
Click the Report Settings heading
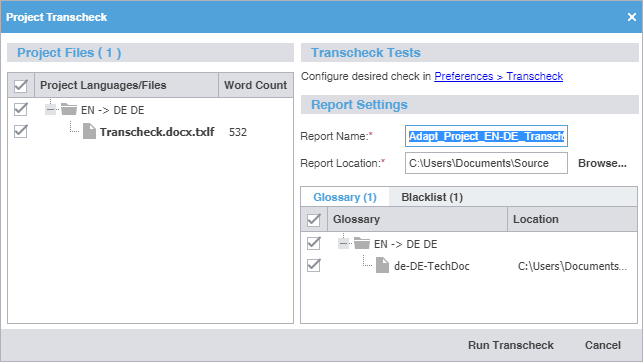(359, 105)
